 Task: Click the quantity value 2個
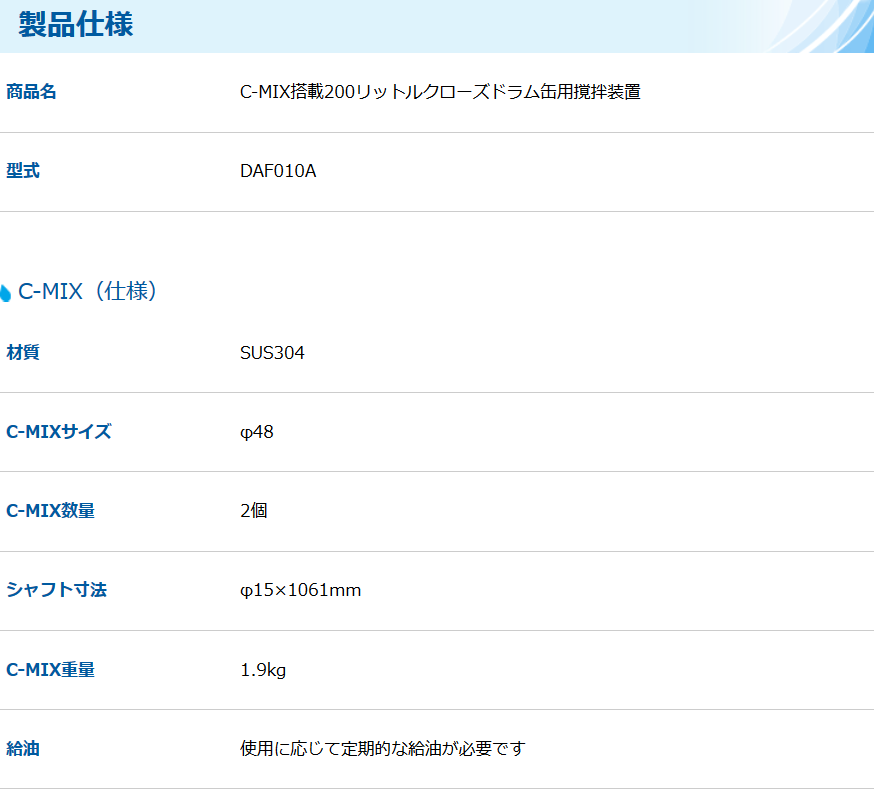tap(254, 510)
